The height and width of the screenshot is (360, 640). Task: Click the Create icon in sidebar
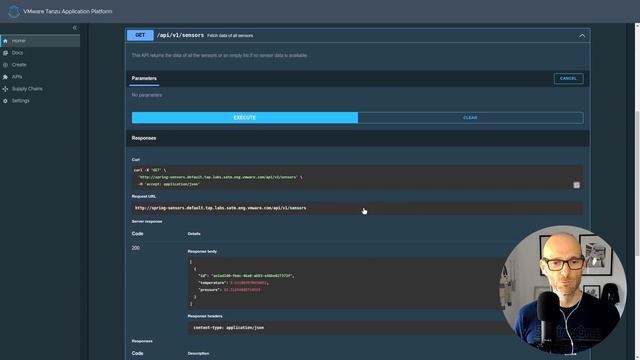(5, 65)
